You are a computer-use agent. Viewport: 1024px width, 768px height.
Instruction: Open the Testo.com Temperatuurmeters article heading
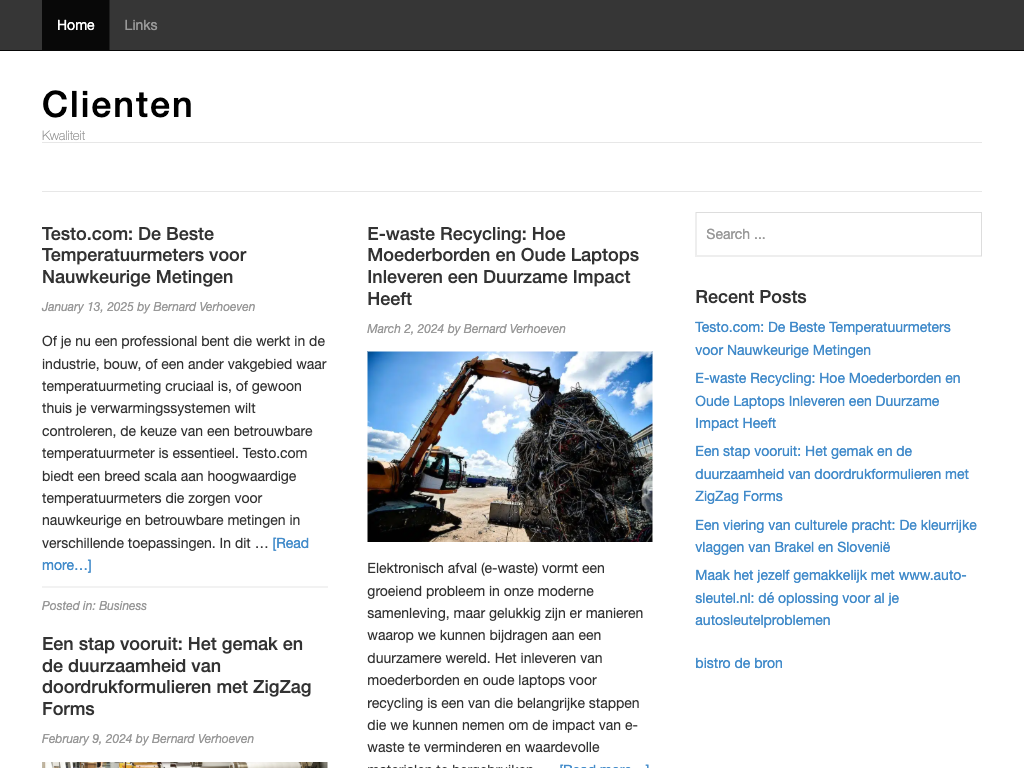pyautogui.click(x=144, y=255)
